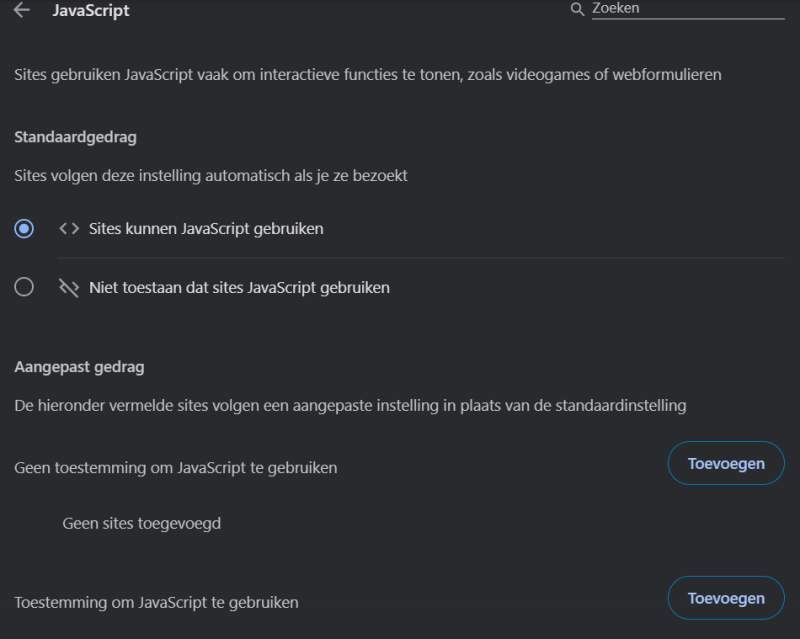Viewport: 800px width, 639px height.
Task: Click Toevoegen next to "Geen toestemming om JavaScript te gebruiken"
Action: click(x=726, y=463)
